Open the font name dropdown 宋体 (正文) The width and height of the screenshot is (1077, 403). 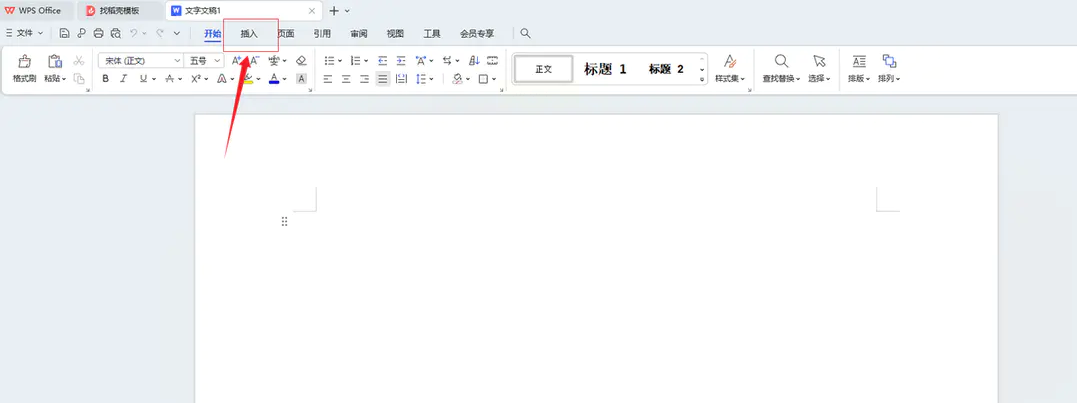pyautogui.click(x=138, y=61)
